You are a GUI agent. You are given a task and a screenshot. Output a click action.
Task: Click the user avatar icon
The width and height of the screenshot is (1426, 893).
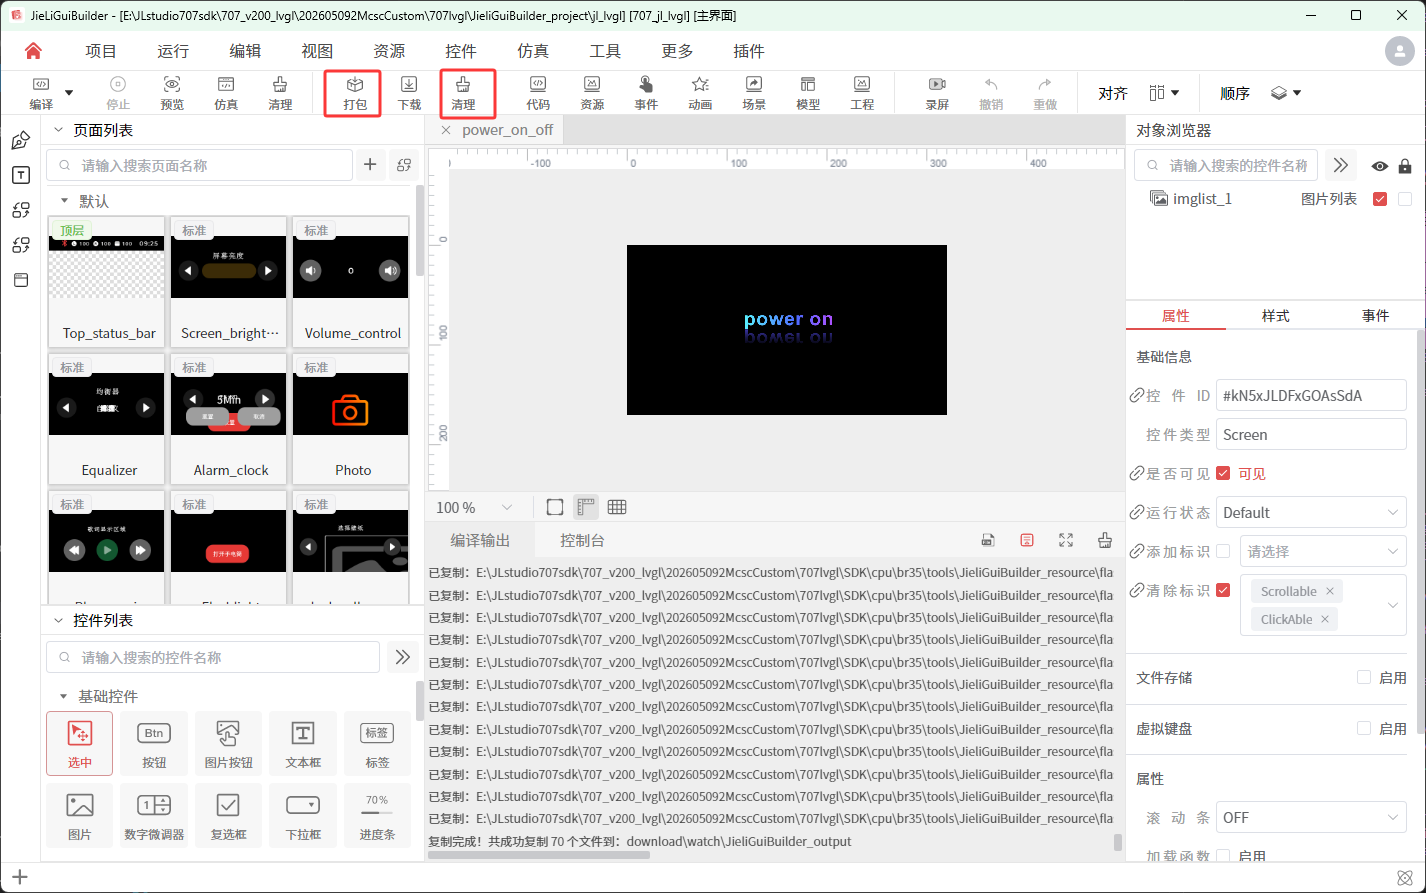(x=1399, y=51)
